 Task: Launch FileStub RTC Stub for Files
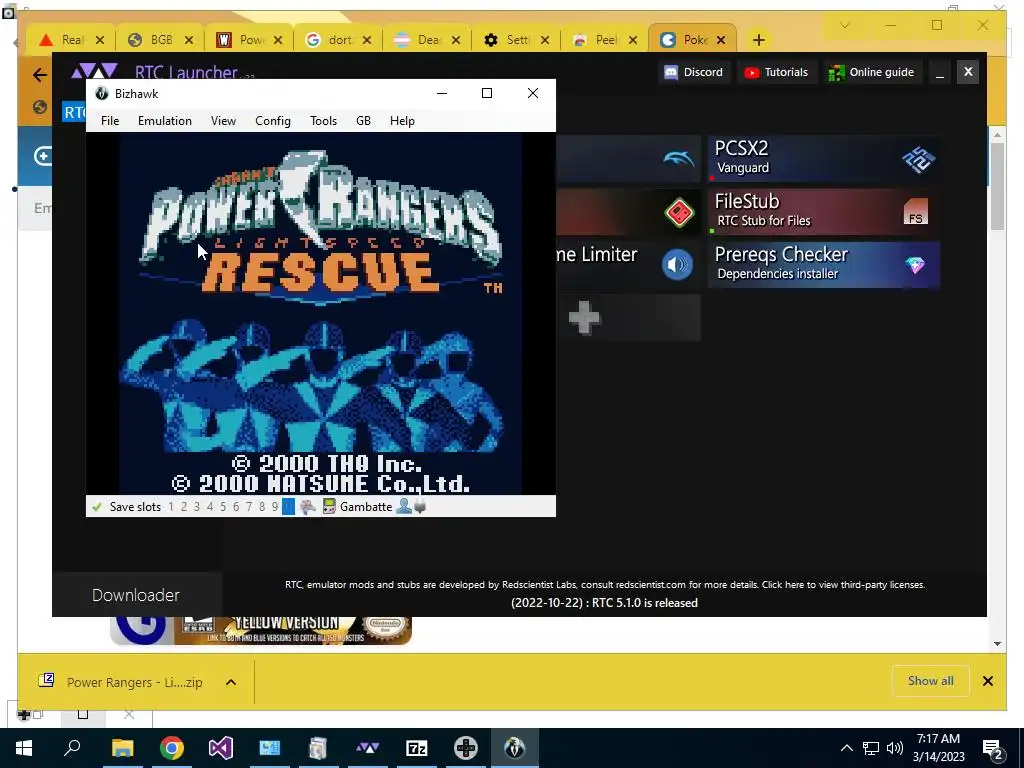coord(824,212)
